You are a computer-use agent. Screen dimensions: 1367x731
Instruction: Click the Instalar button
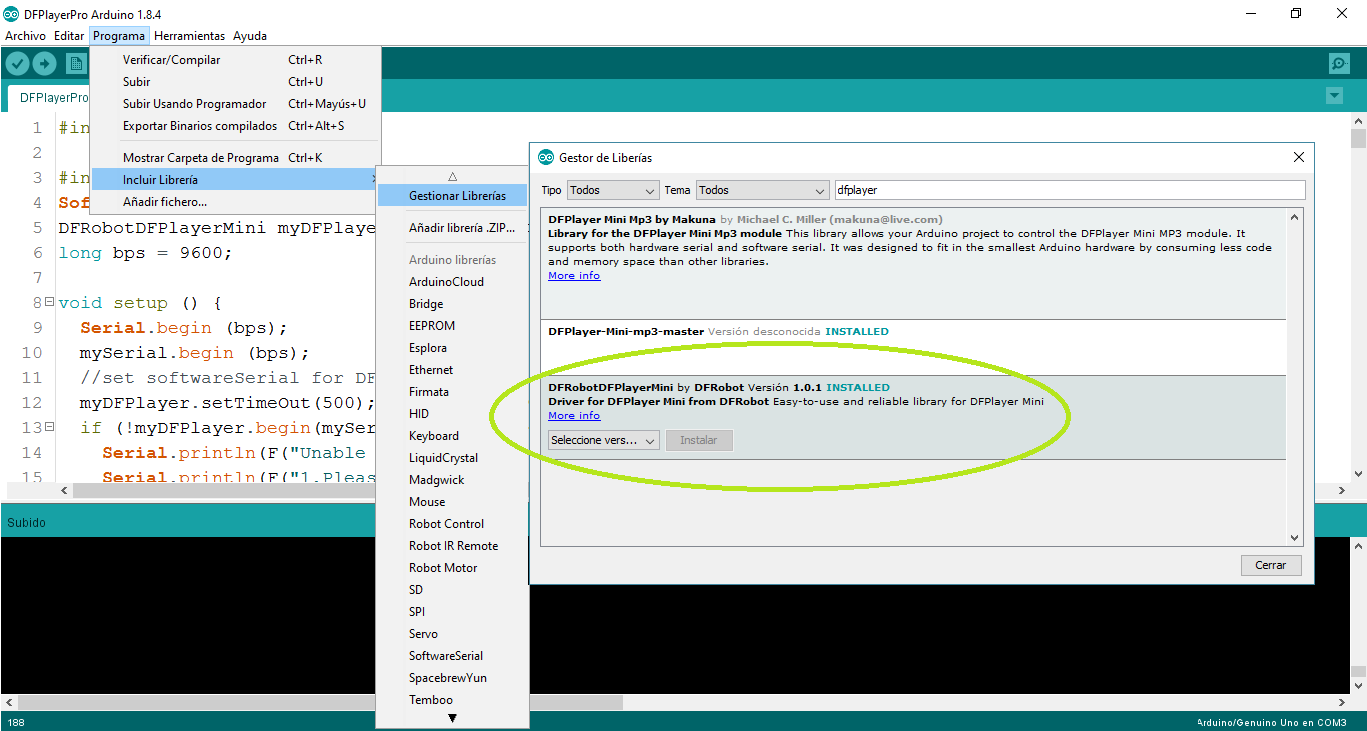click(699, 440)
